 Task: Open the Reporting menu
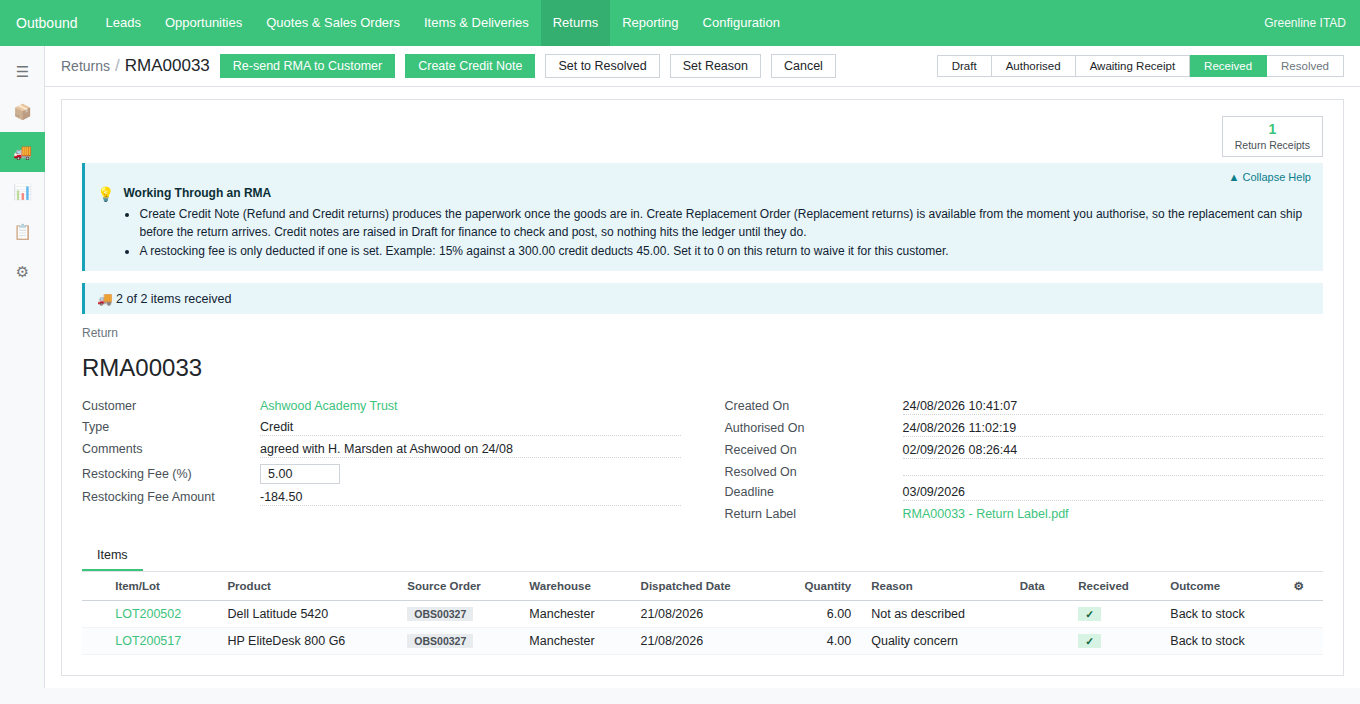[x=650, y=23]
